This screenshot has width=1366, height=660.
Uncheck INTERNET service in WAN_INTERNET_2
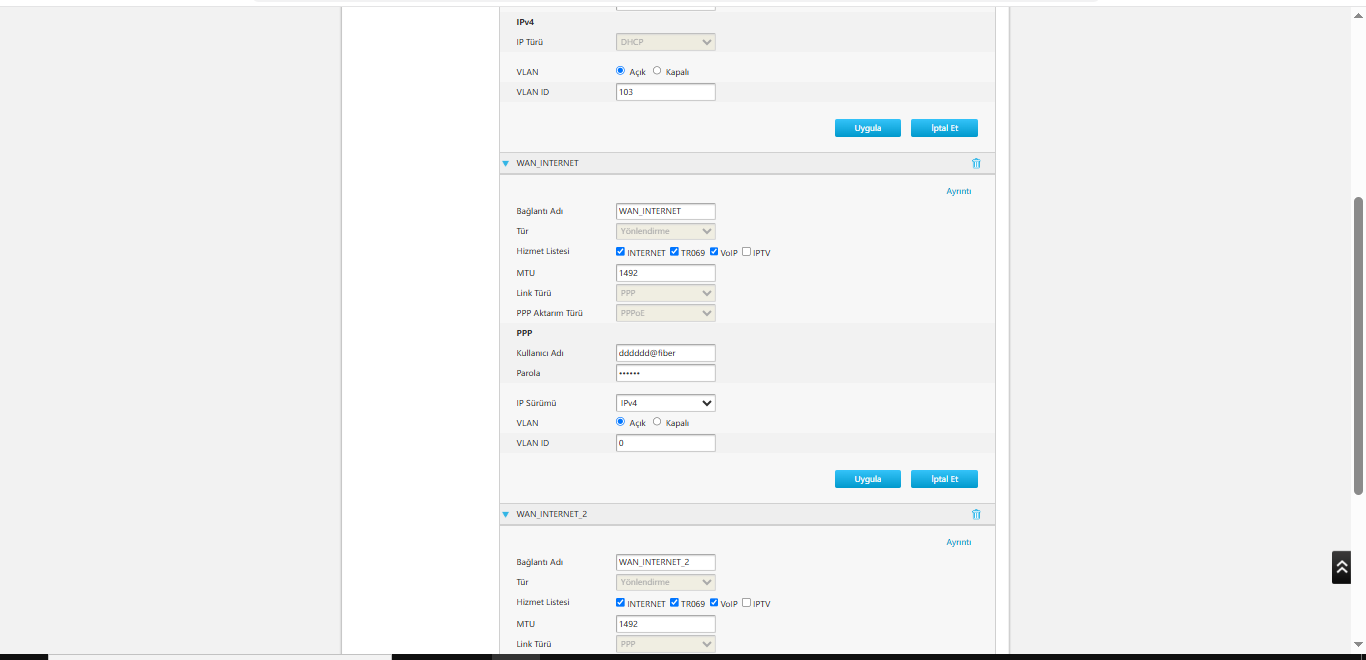(621, 603)
